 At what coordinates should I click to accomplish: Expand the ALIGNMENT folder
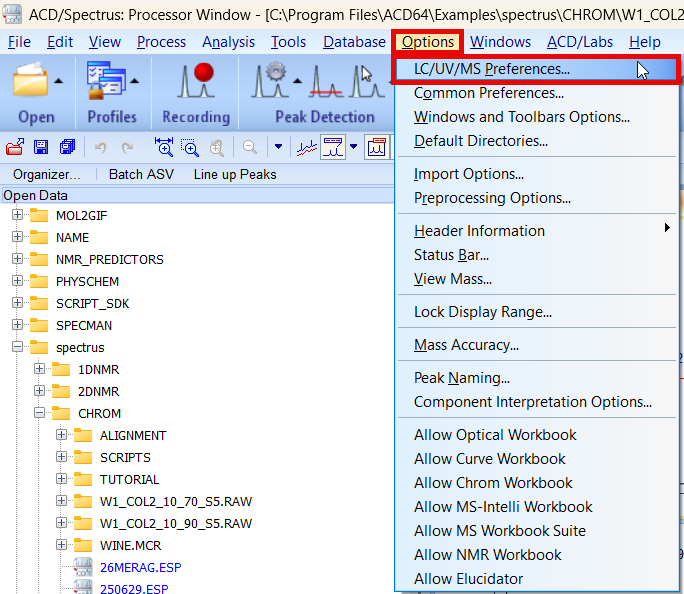(62, 434)
